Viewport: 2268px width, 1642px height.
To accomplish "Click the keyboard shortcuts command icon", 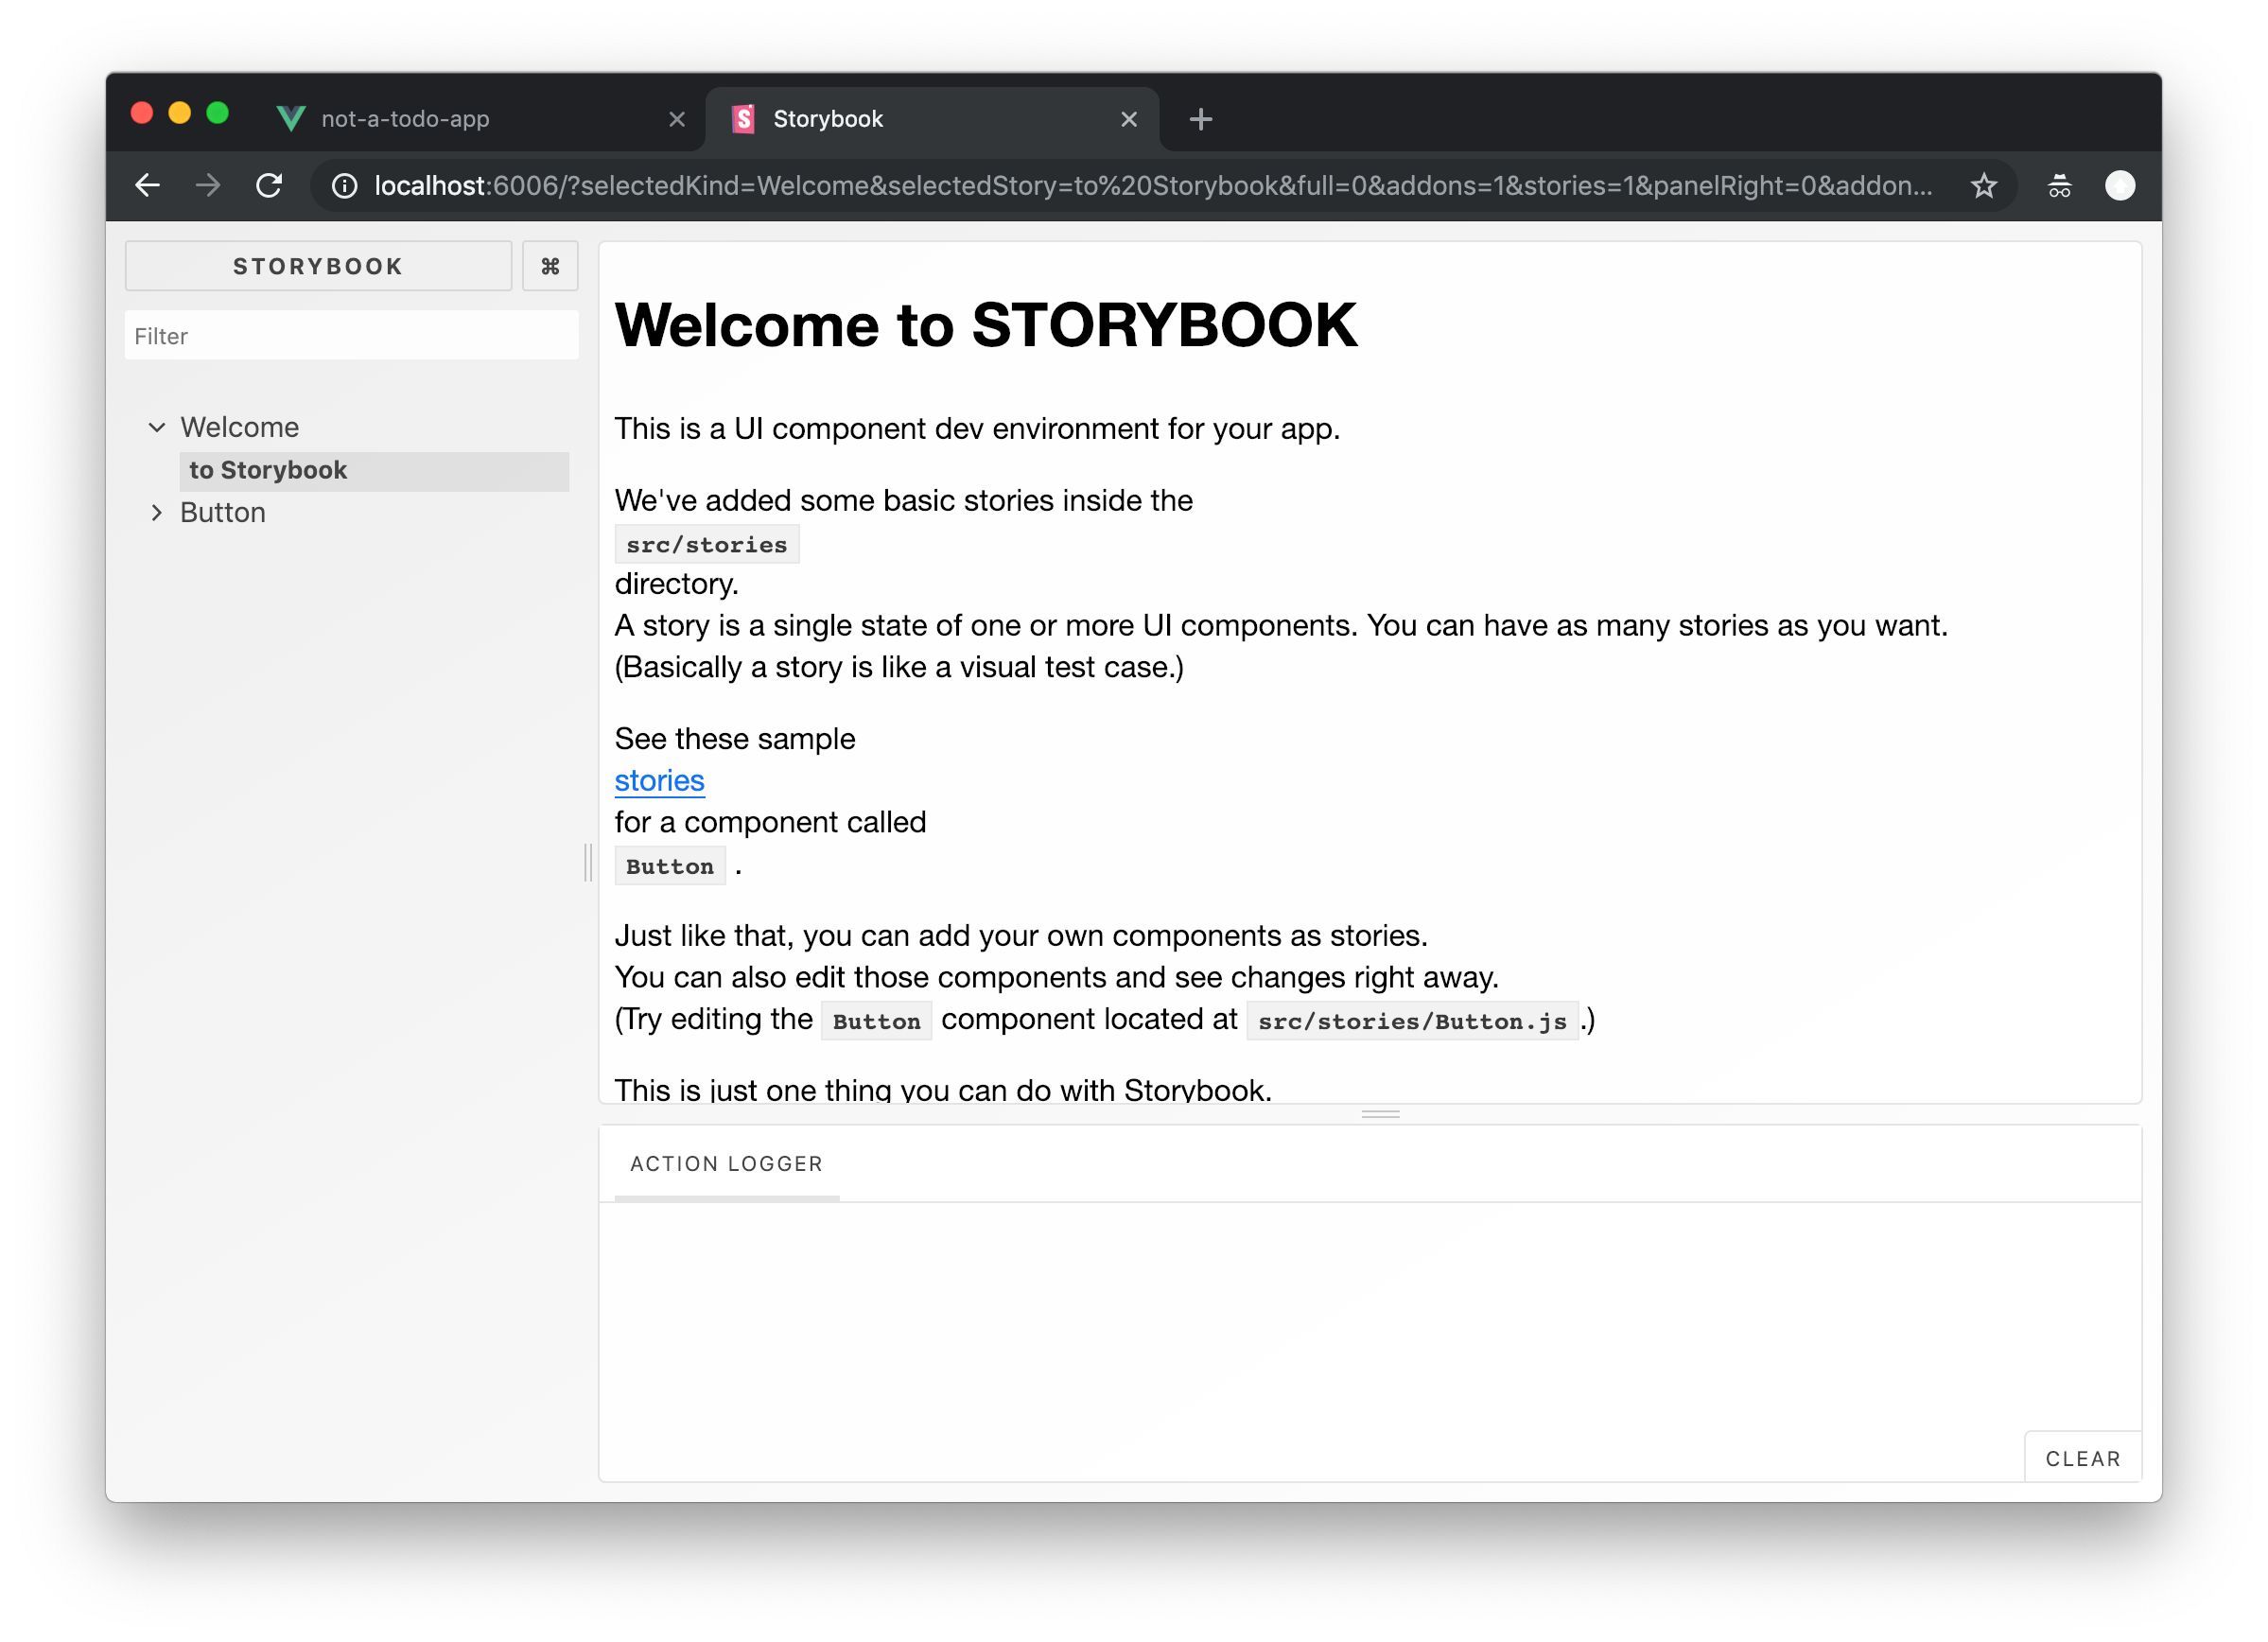I will [x=550, y=266].
